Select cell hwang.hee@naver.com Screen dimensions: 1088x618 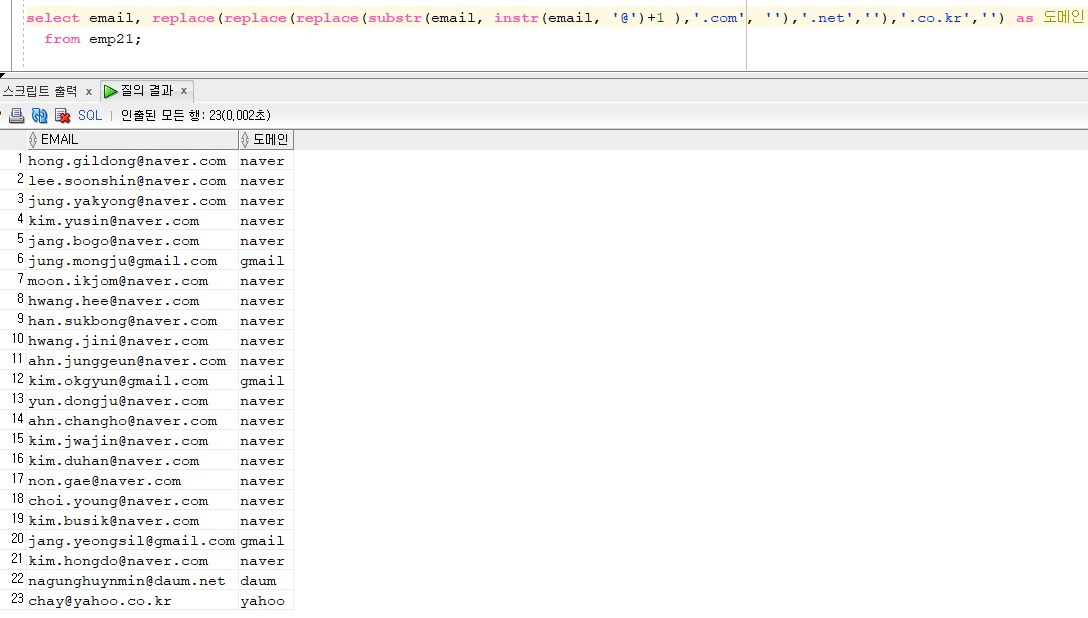pyautogui.click(x=132, y=301)
